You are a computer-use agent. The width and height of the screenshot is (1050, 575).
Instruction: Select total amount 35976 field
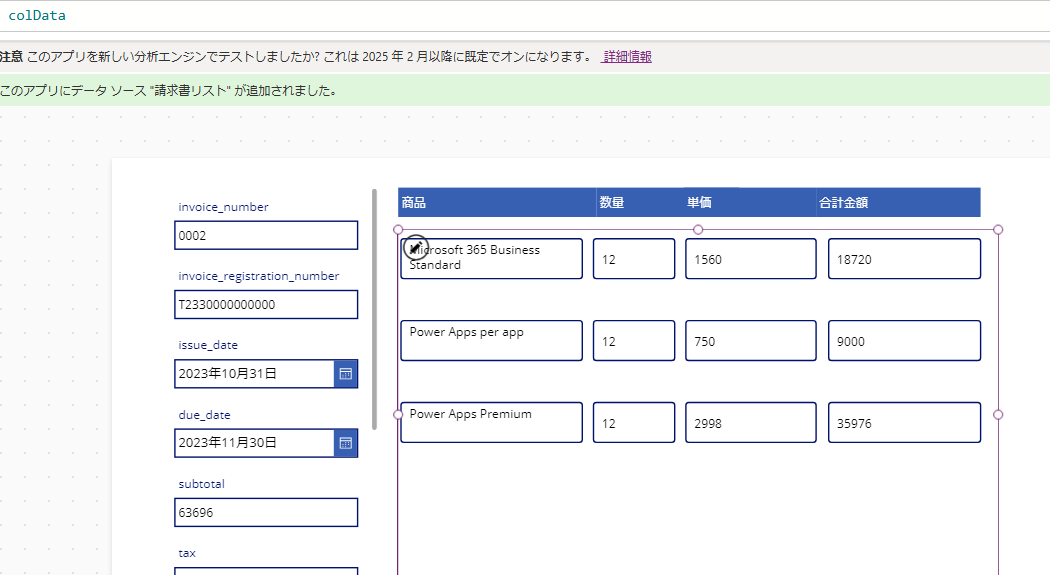904,422
